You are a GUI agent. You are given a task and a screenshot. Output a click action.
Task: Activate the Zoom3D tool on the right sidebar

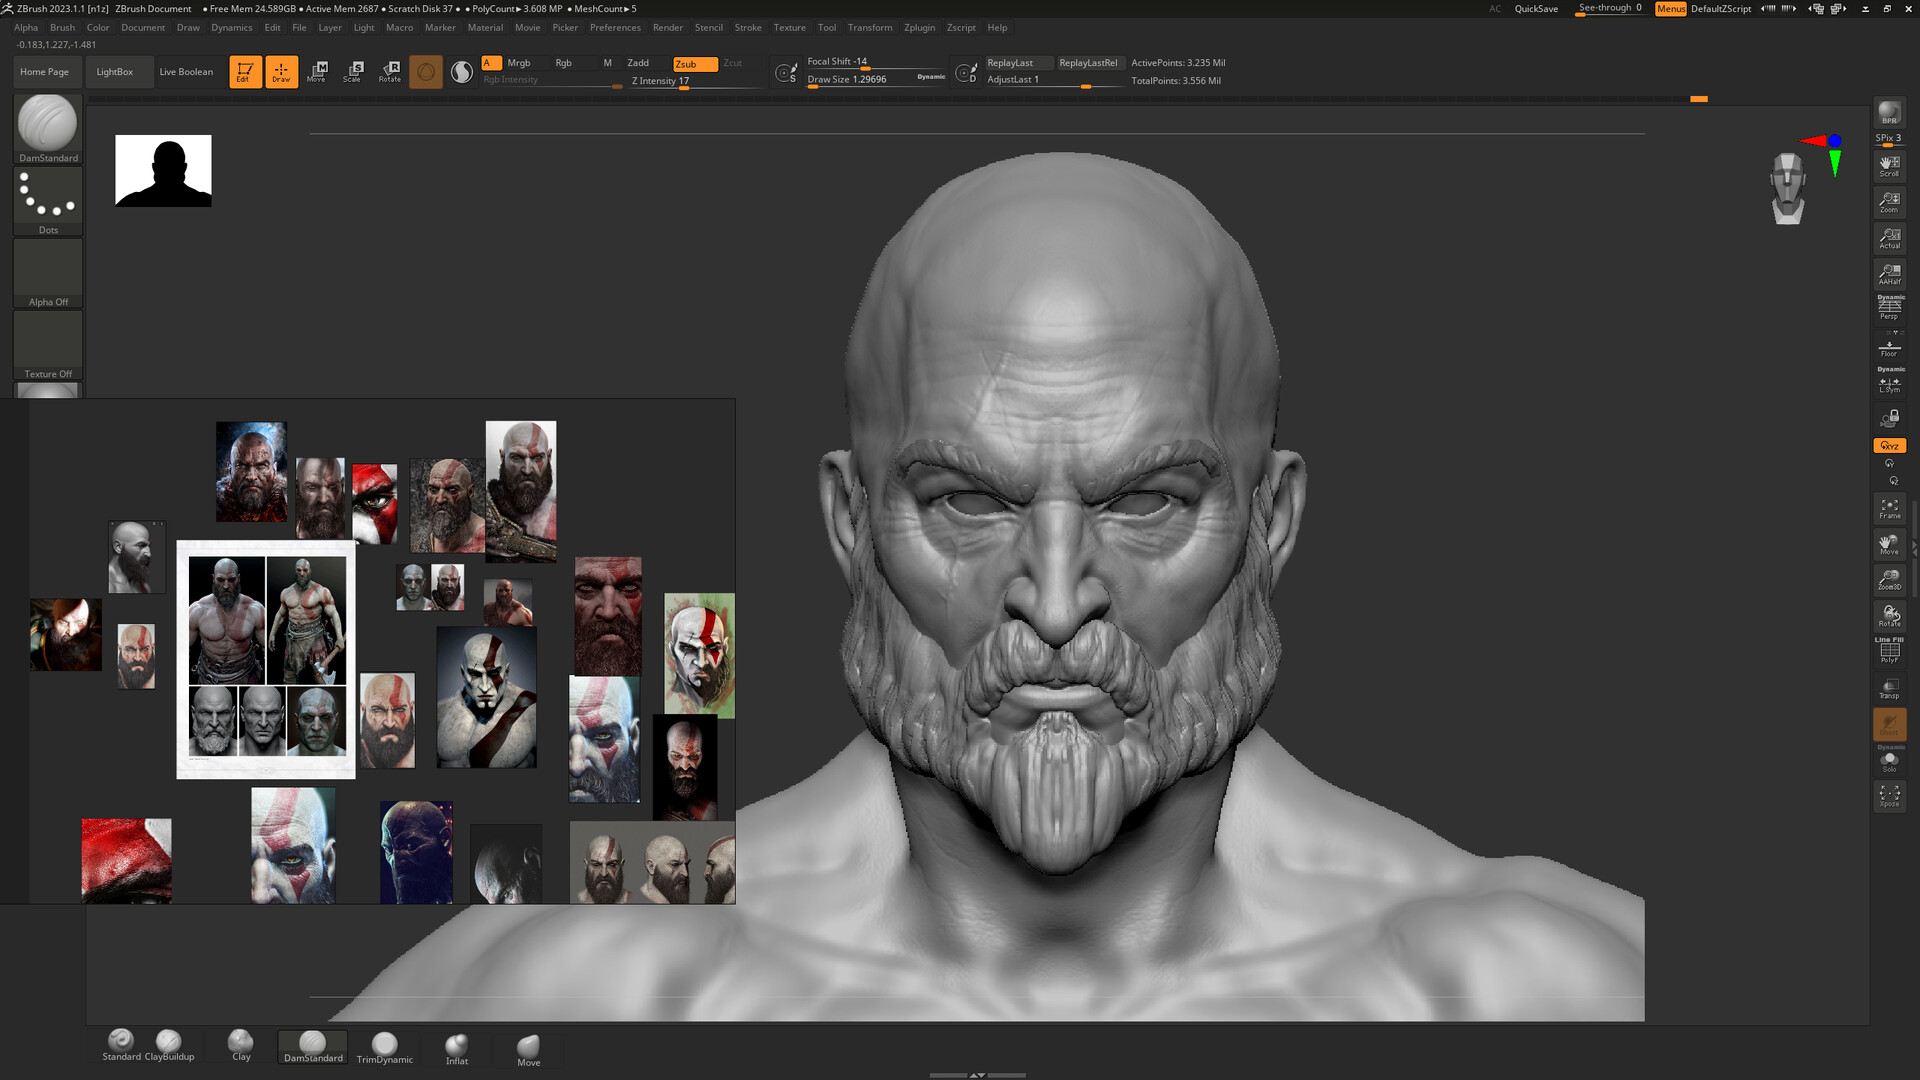coord(1890,579)
